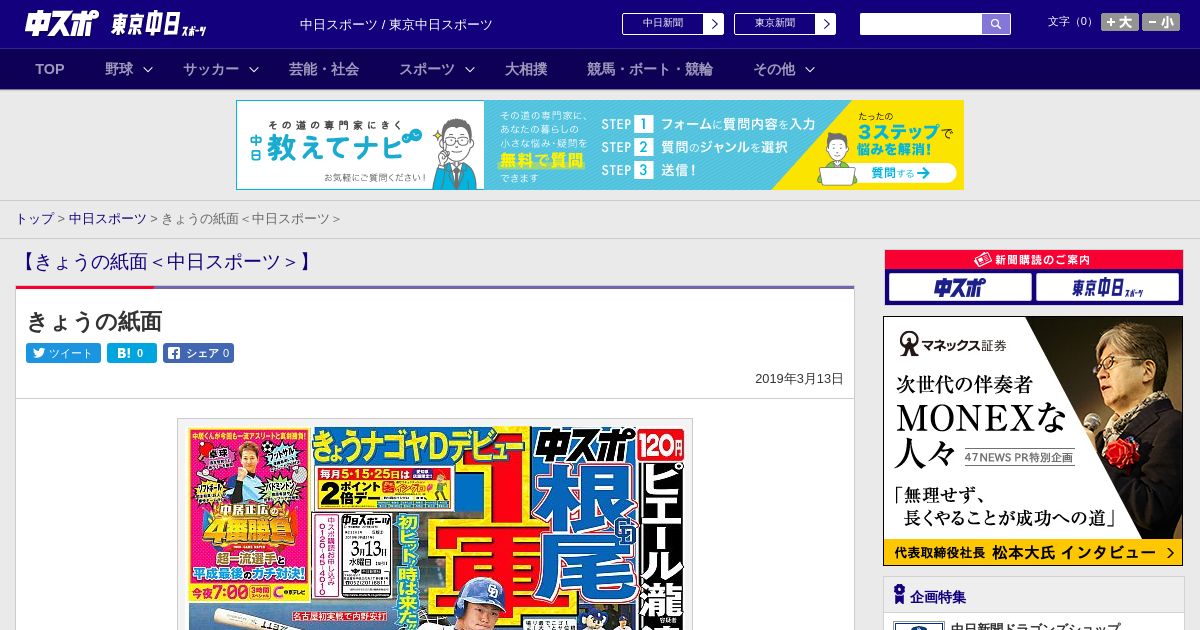Open 東京新聞 link button
Image resolution: width=1200 pixels, height=630 pixels.
click(x=775, y=24)
